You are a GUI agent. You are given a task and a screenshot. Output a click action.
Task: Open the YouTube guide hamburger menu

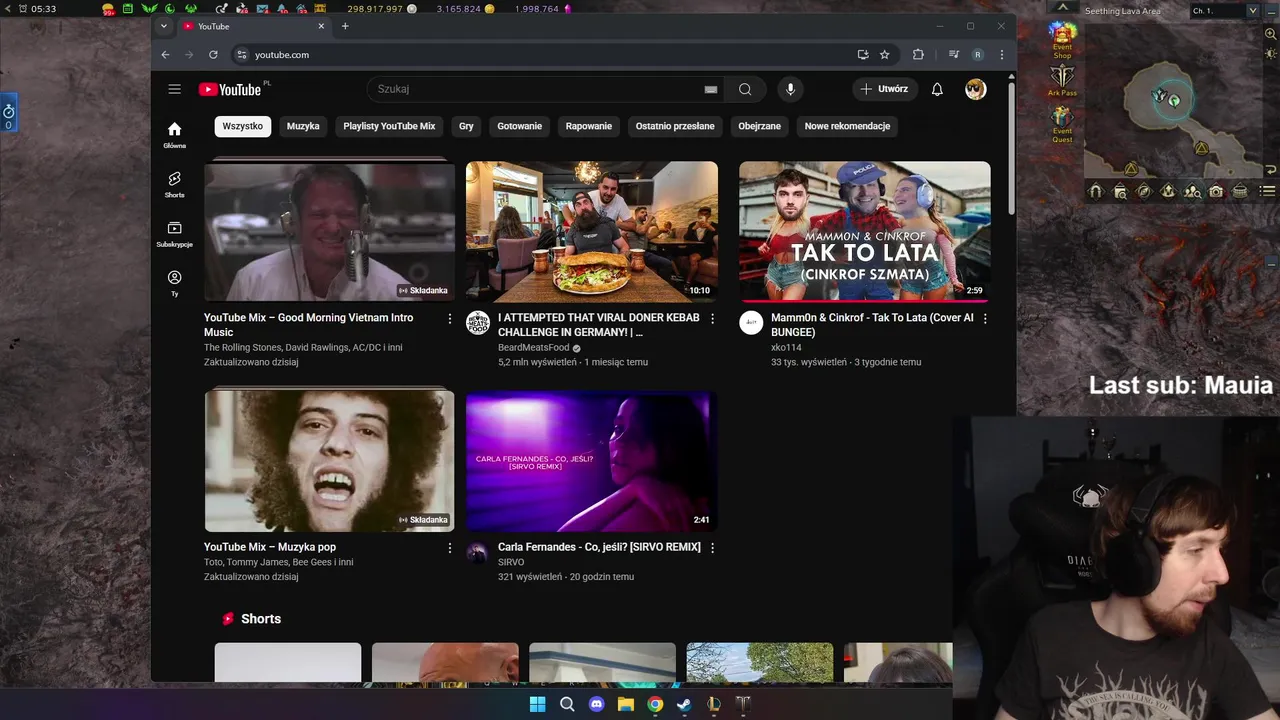pos(174,89)
